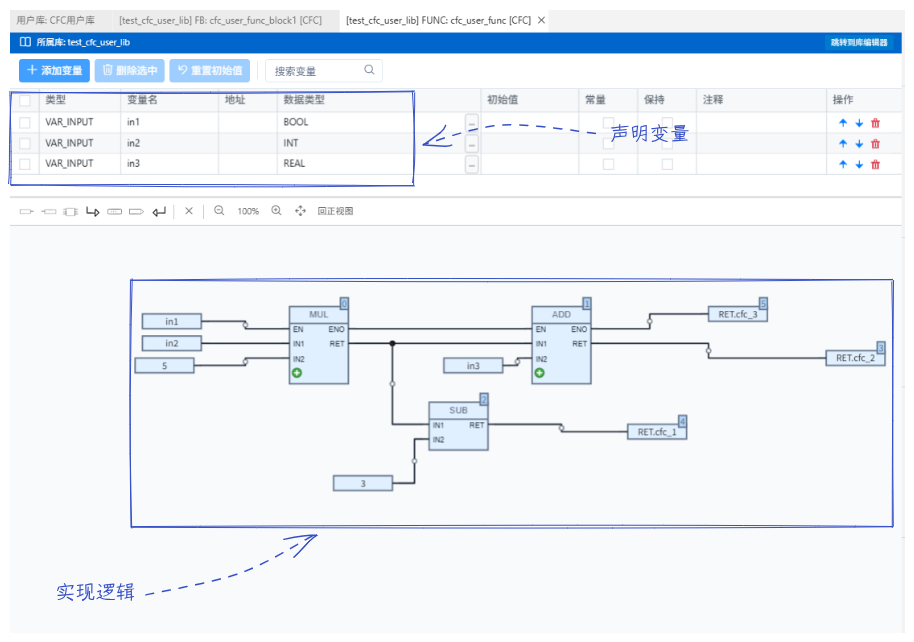Open data type picker for in1 row

point(472,123)
